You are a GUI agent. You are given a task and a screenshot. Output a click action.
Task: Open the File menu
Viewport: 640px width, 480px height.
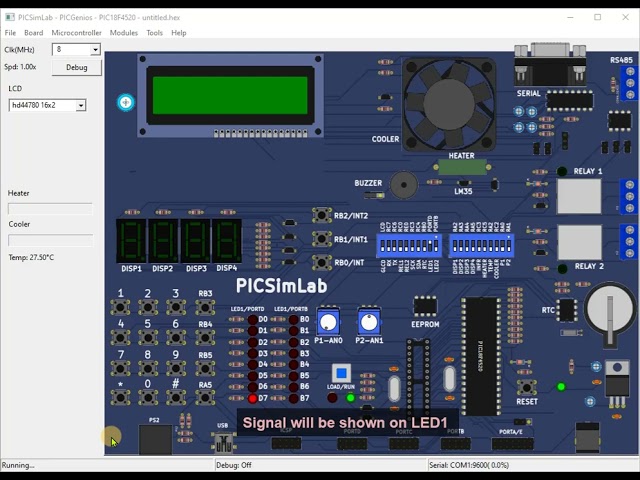(10, 33)
